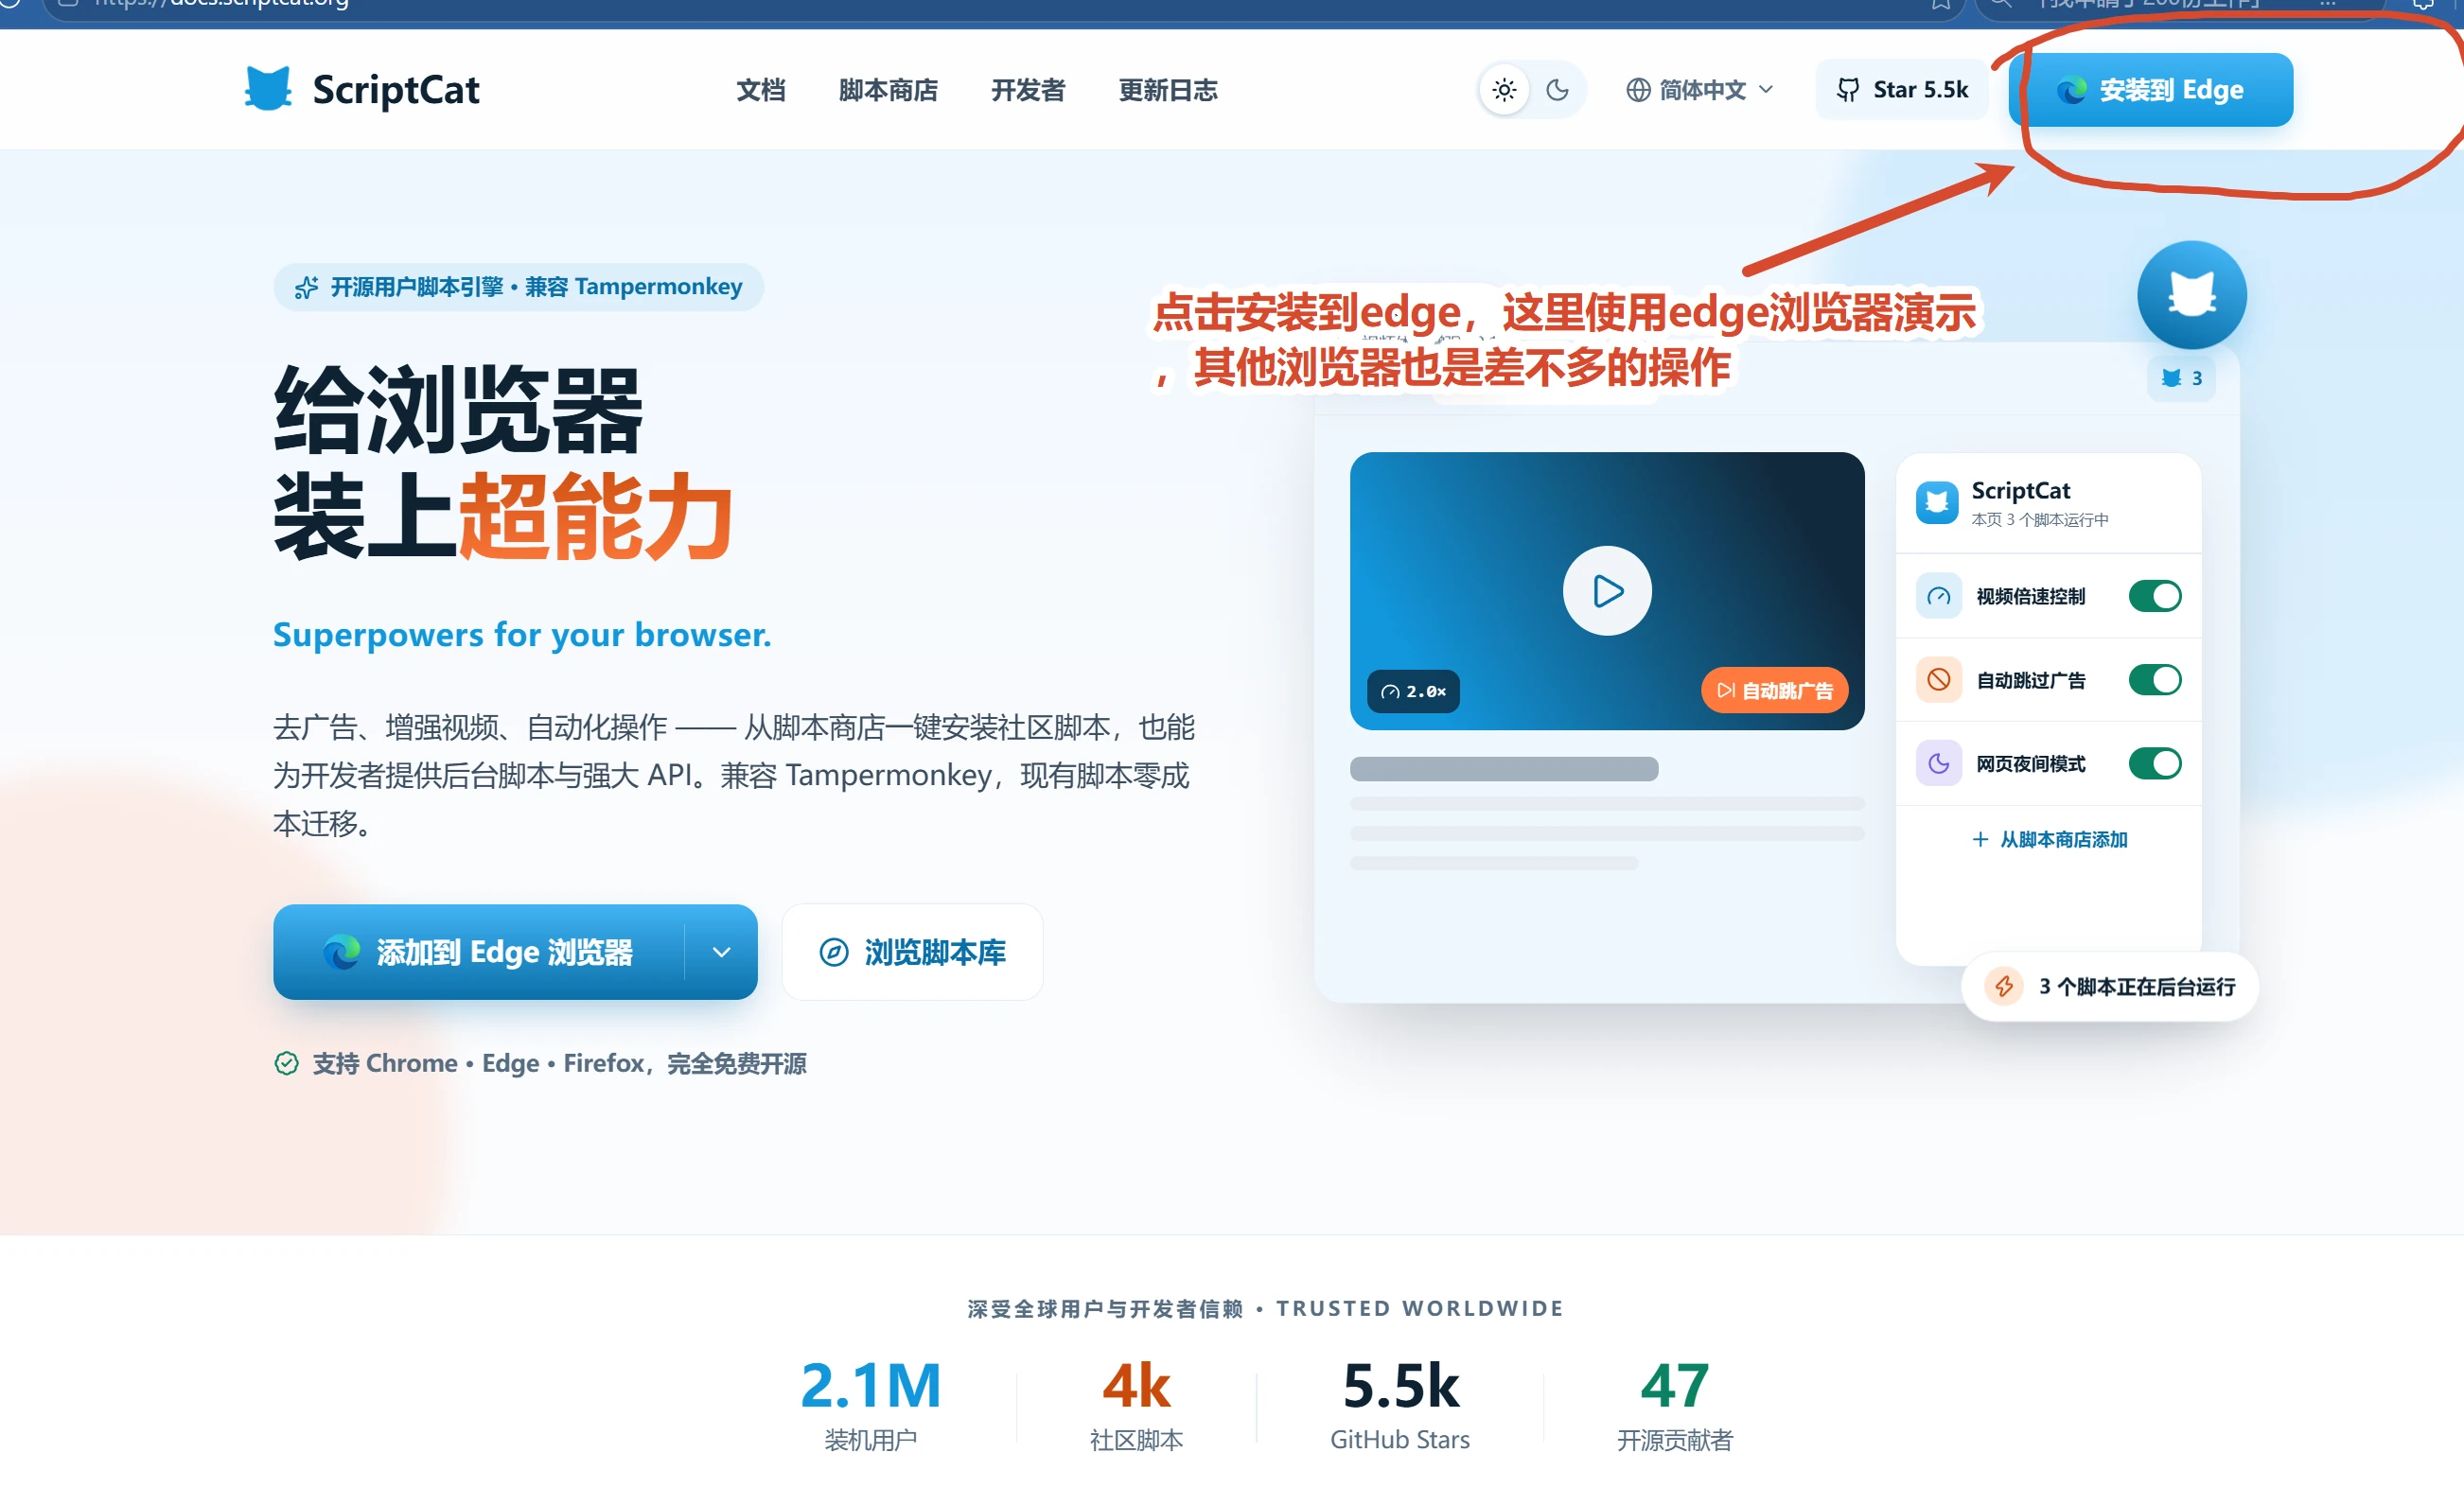This screenshot has width=2464, height=1505.
Task: Click the 自动跳广告 button on the video
Action: pyautogui.click(x=1774, y=691)
